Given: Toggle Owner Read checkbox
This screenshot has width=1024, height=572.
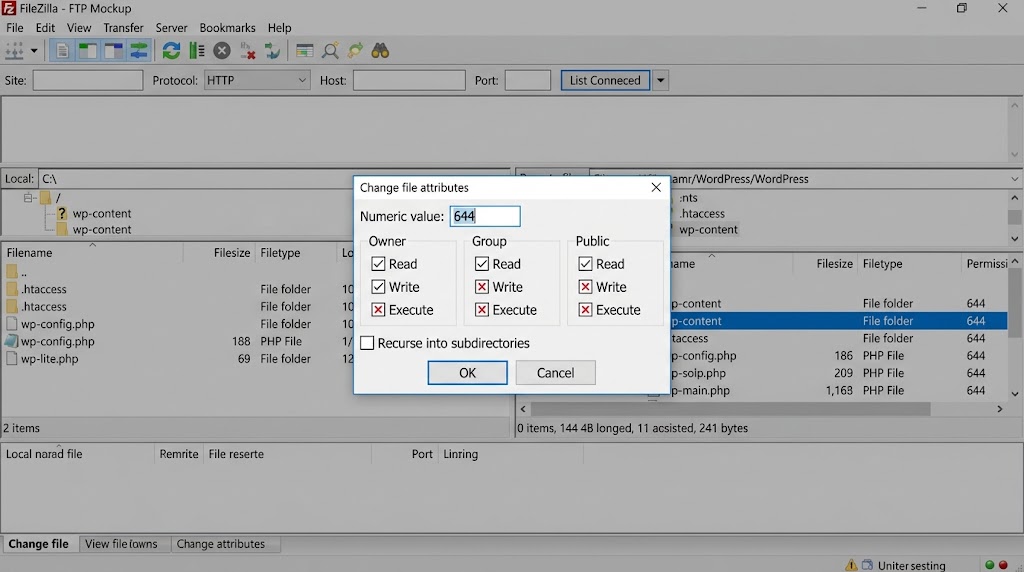Looking at the screenshot, I should pos(378,264).
